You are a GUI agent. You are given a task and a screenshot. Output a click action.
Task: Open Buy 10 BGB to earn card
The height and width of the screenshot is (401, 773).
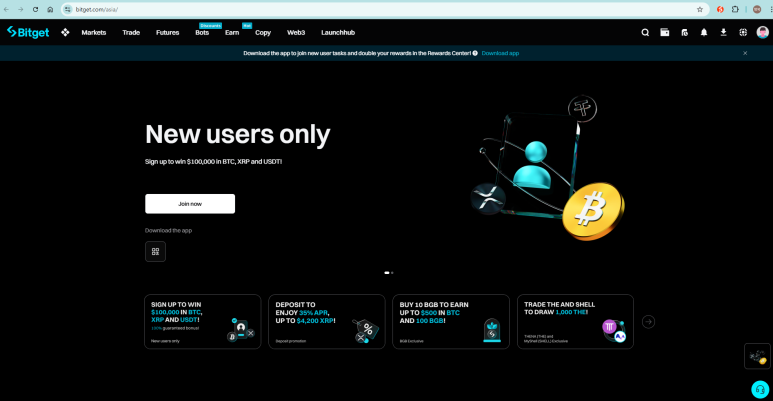click(451, 322)
